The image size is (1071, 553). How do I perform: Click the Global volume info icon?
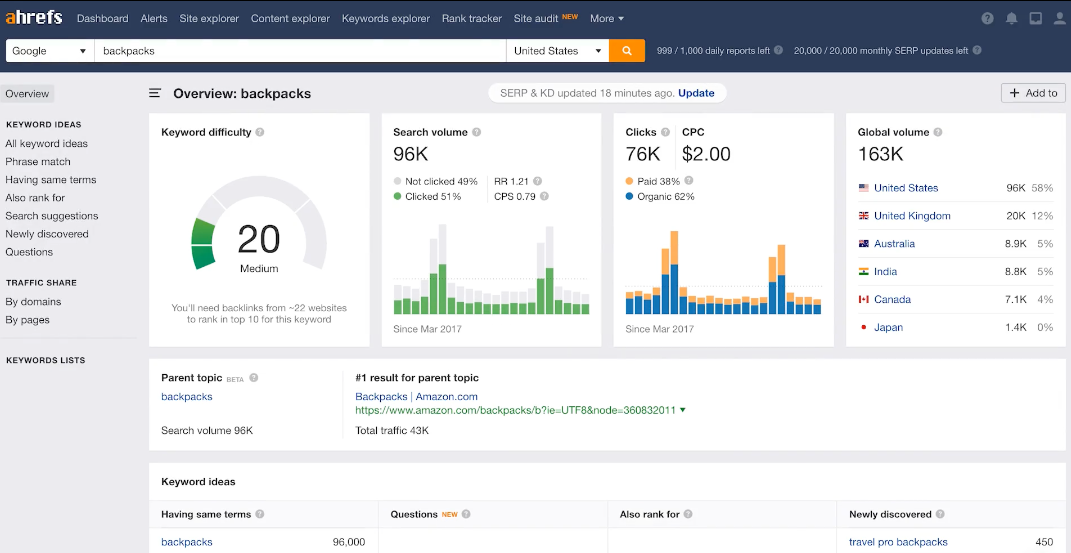click(x=937, y=132)
